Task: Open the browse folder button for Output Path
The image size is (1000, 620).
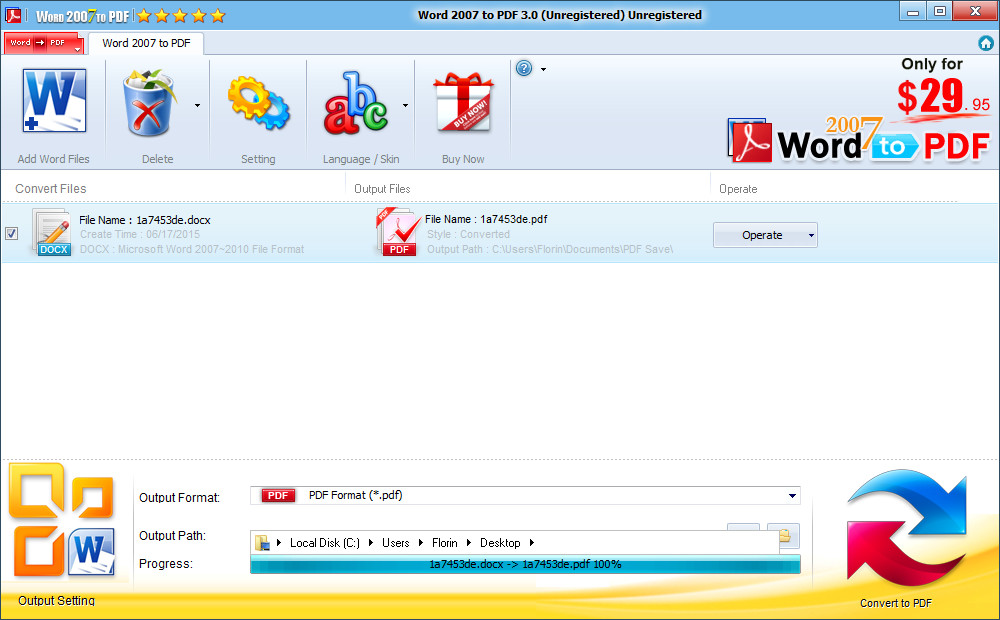Action: [785, 536]
